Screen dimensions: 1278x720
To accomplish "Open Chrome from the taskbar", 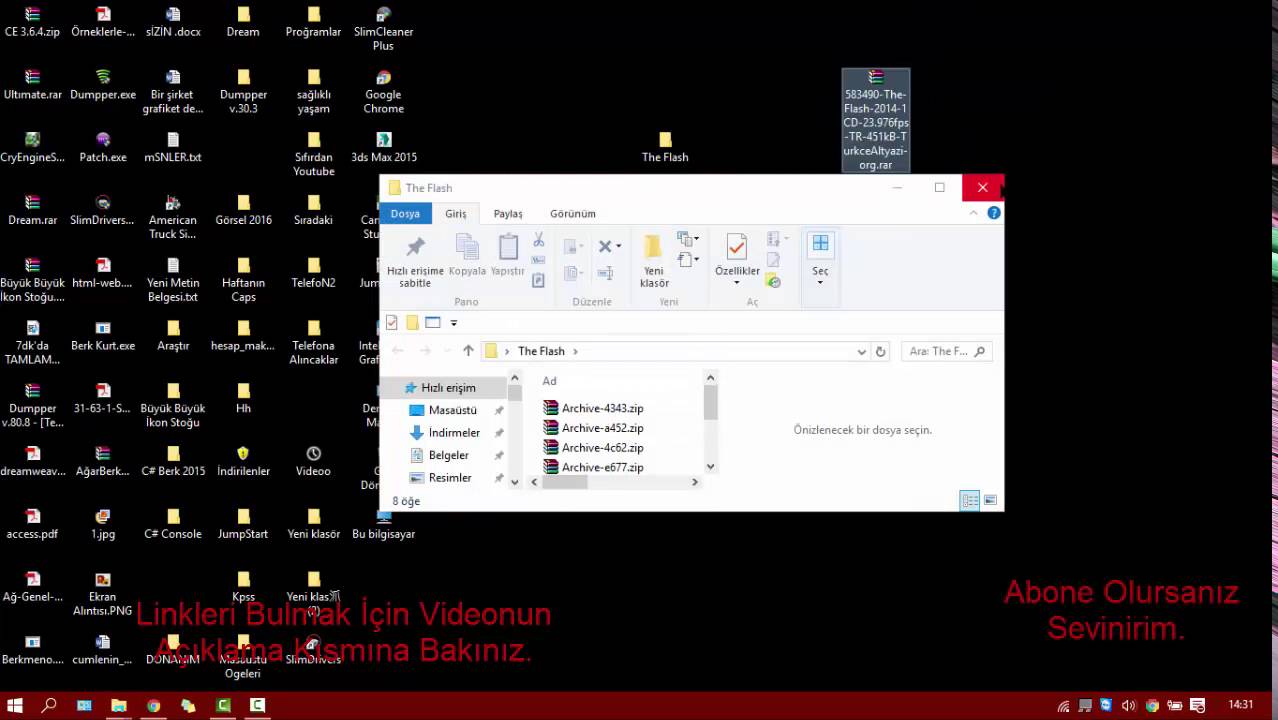I will coord(153,705).
